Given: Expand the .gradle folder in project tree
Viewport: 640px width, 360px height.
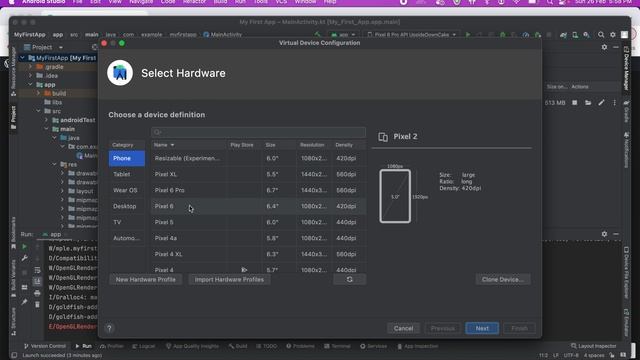Looking at the screenshot, I should tap(31, 67).
